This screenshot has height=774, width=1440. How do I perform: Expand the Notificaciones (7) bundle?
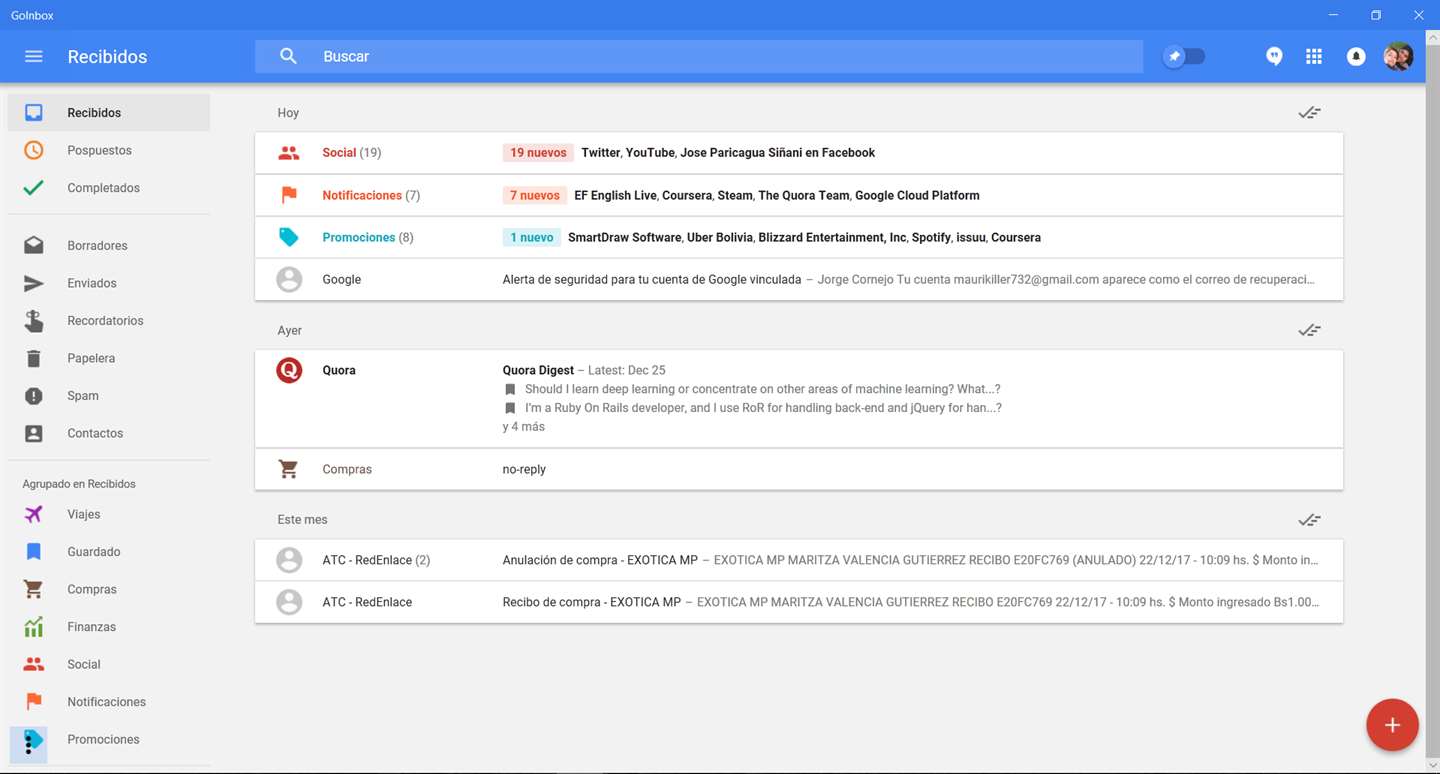(799, 195)
